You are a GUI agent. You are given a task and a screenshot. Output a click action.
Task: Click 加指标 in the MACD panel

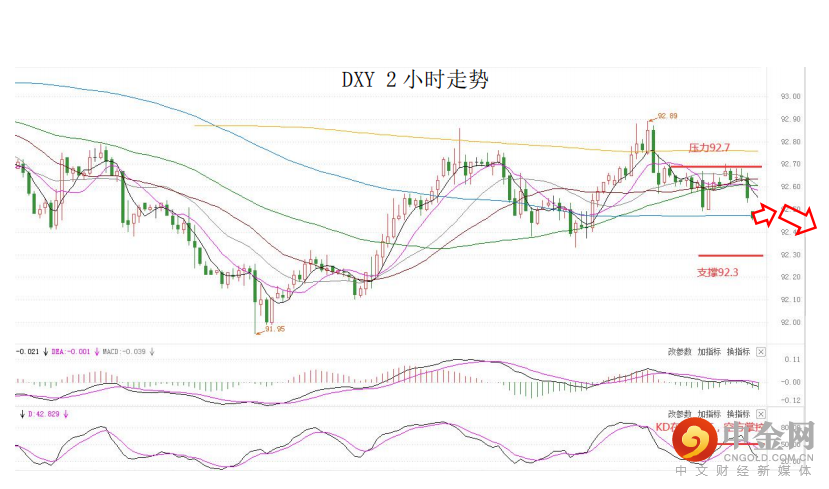709,352
